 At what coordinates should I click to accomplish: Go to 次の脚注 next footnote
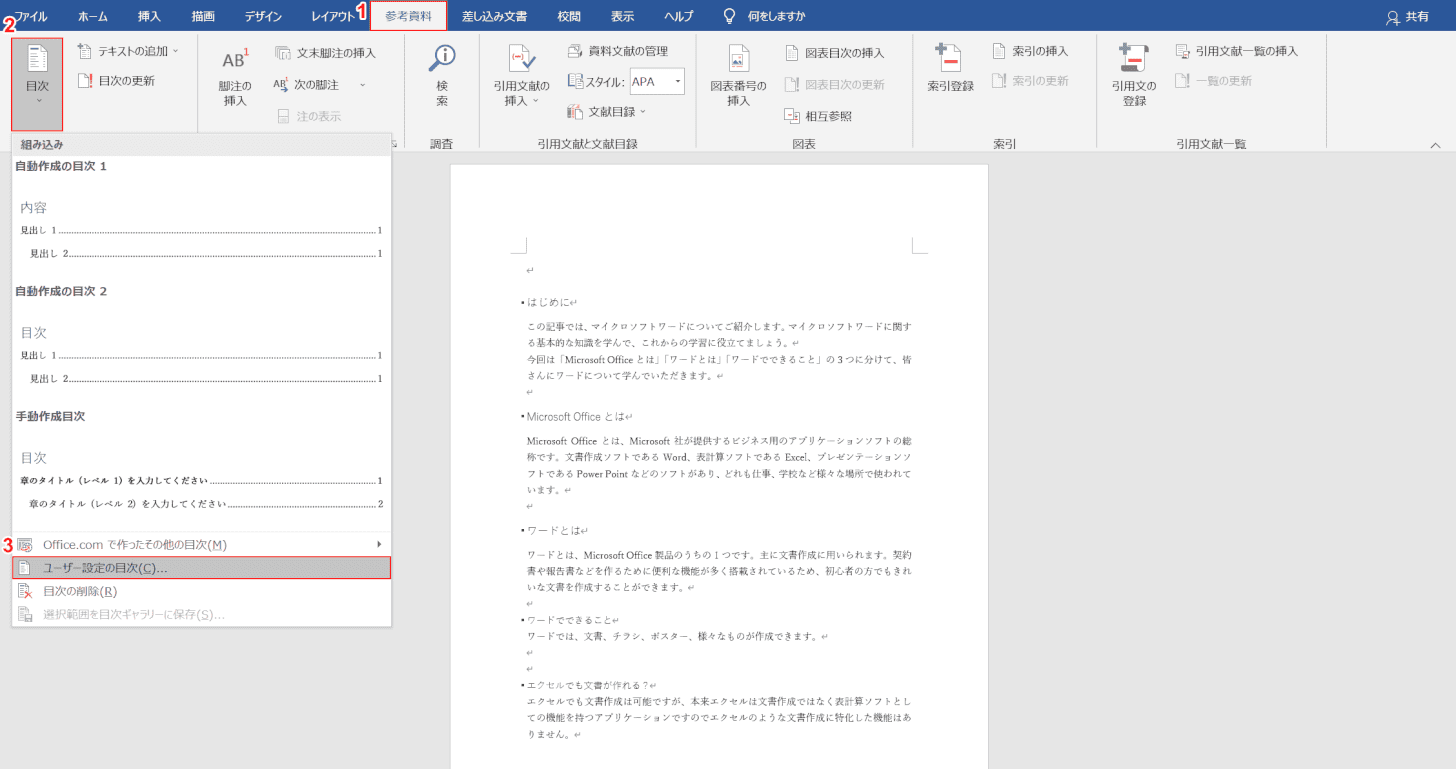[x=307, y=85]
